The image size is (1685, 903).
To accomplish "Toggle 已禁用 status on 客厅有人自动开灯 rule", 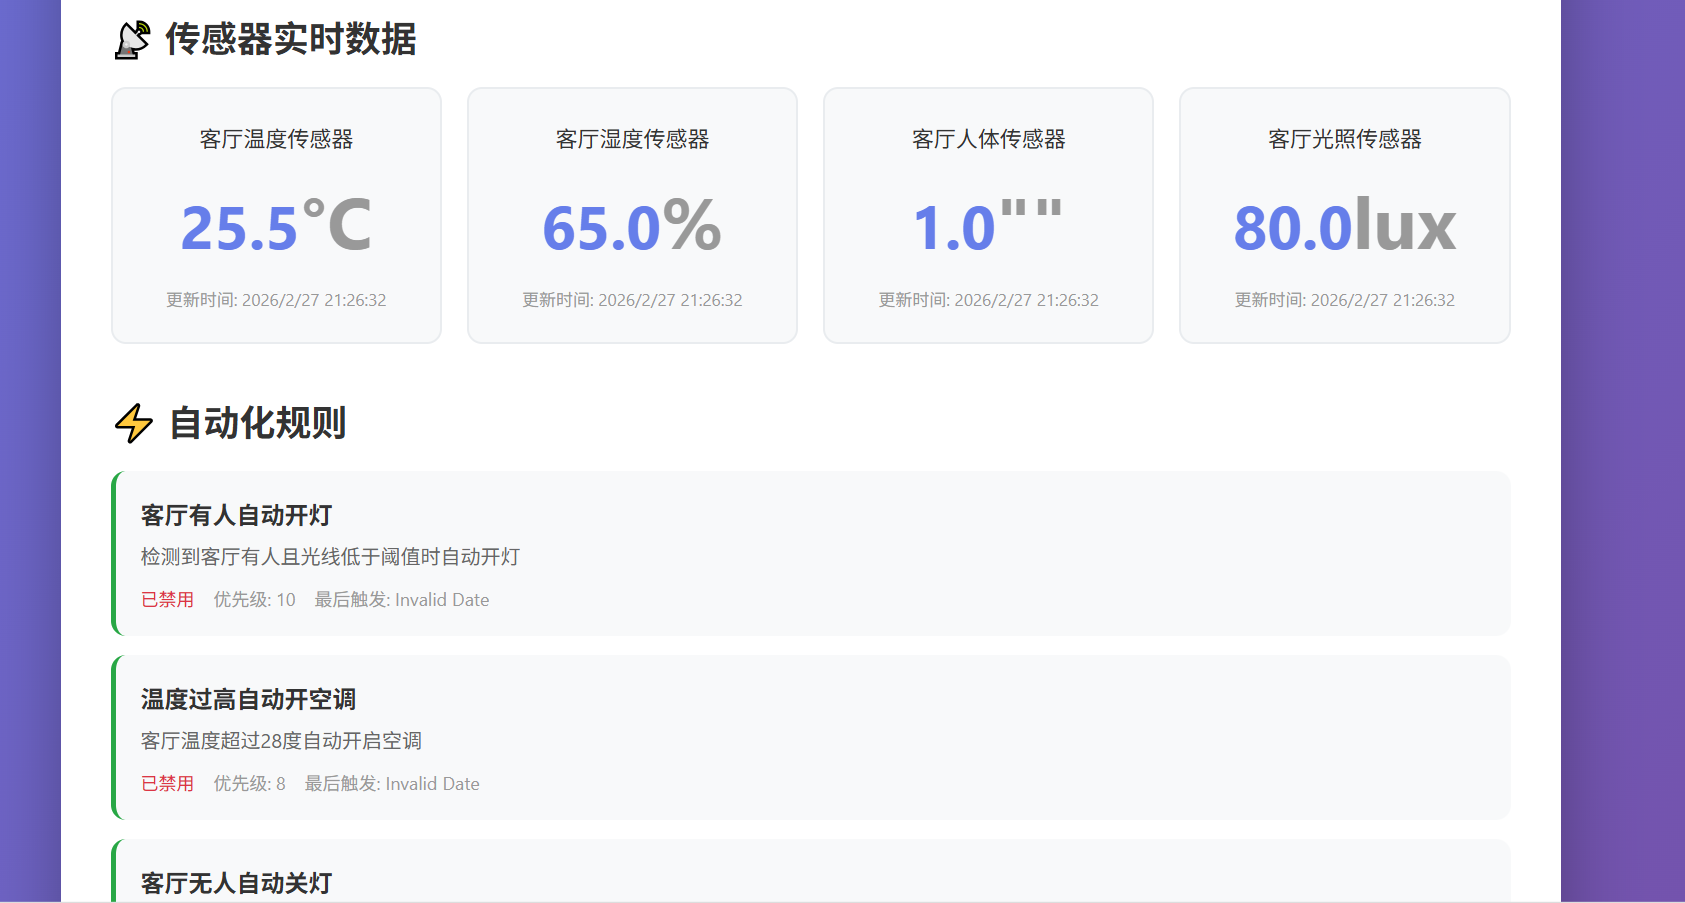I will coord(167,600).
